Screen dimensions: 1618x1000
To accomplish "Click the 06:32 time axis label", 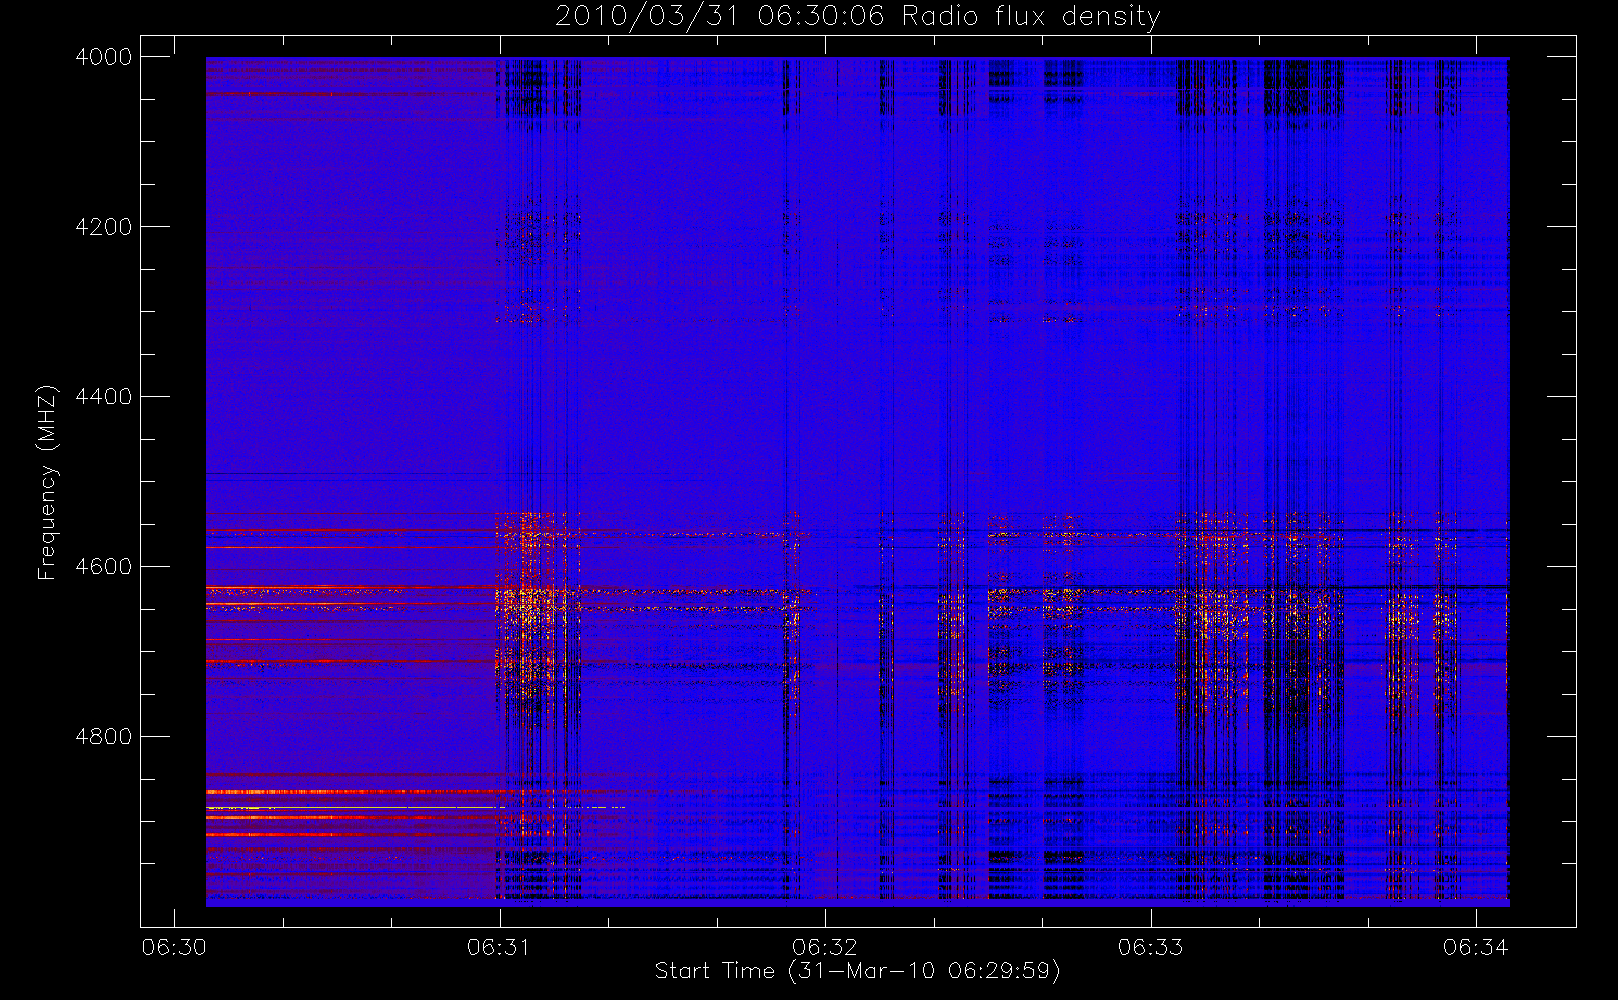I will 825,947.
